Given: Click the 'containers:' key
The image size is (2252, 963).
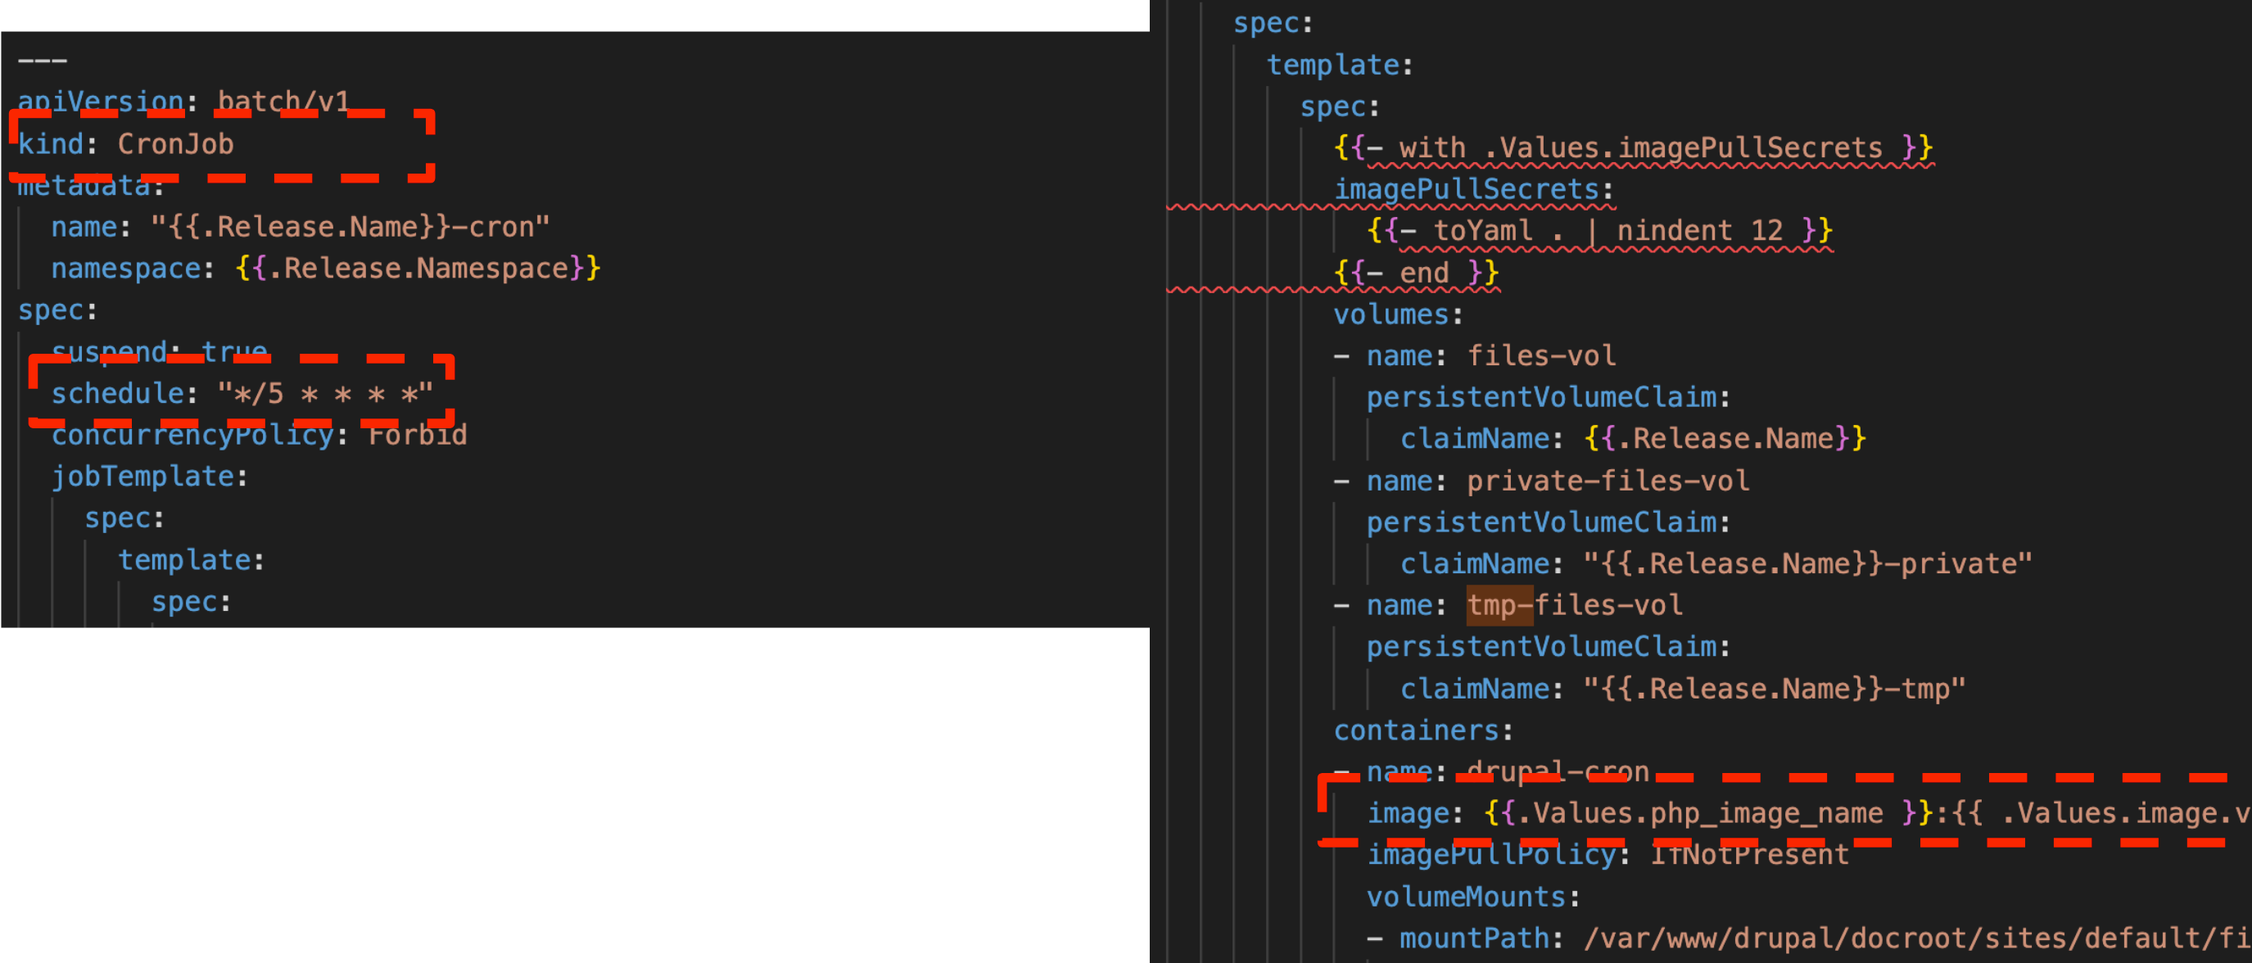Looking at the screenshot, I should 1424,731.
